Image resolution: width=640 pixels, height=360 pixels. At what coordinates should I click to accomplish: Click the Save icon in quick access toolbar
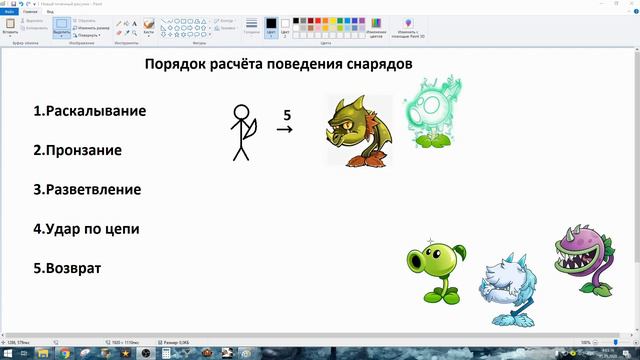click(x=13, y=4)
